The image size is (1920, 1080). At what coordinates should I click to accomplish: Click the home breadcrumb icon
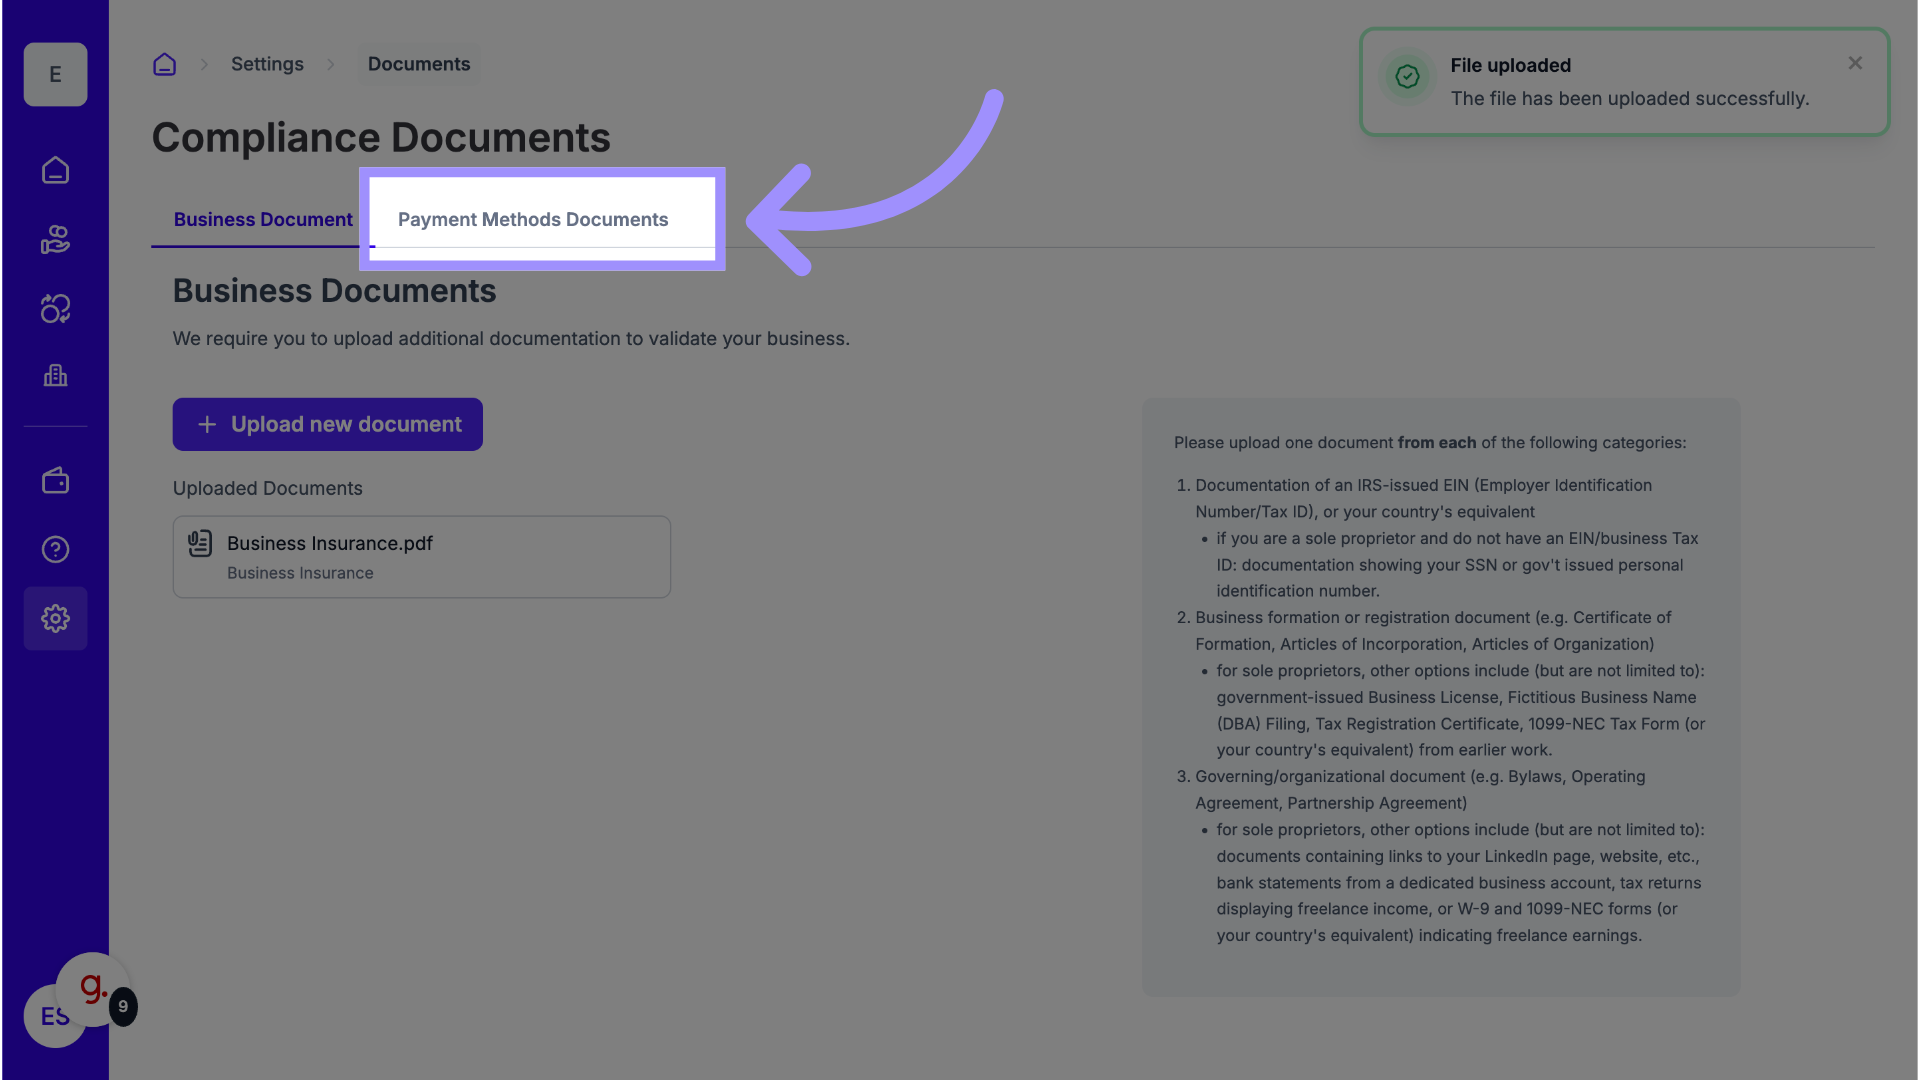(x=164, y=64)
